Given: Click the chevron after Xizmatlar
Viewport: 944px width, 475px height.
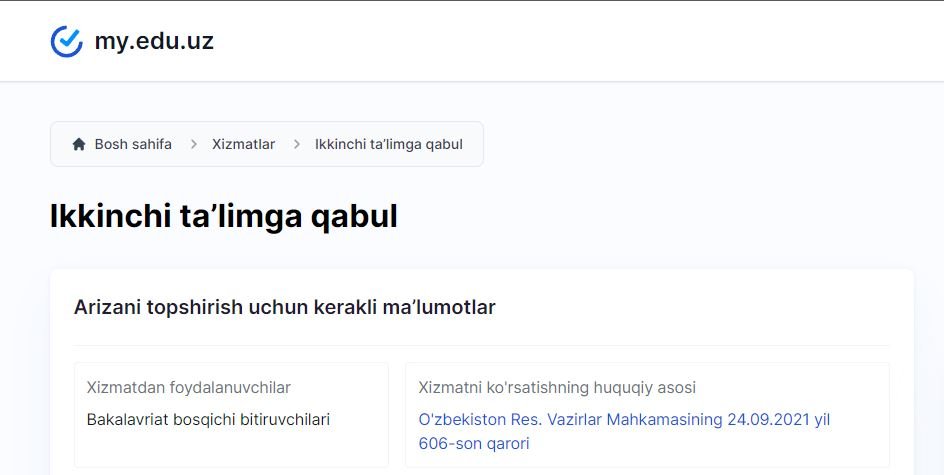Looking at the screenshot, I should (x=297, y=144).
